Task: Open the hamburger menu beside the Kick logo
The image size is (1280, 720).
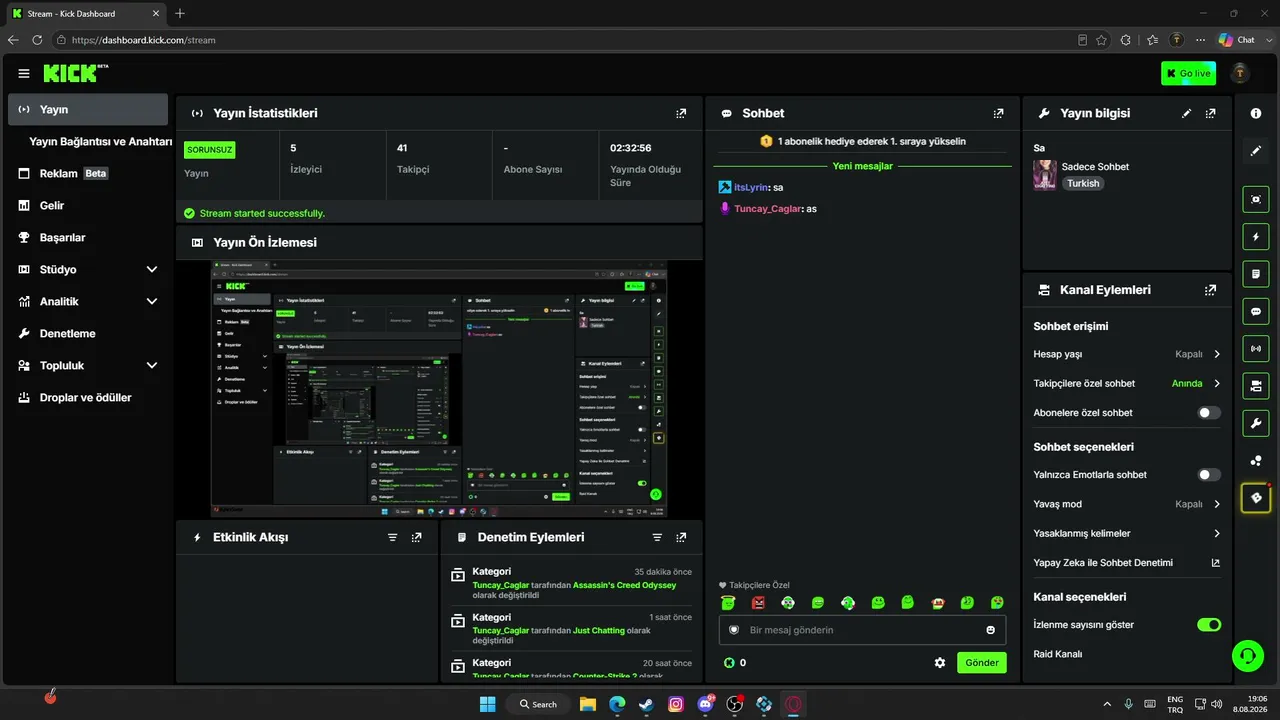Action: pyautogui.click(x=24, y=73)
